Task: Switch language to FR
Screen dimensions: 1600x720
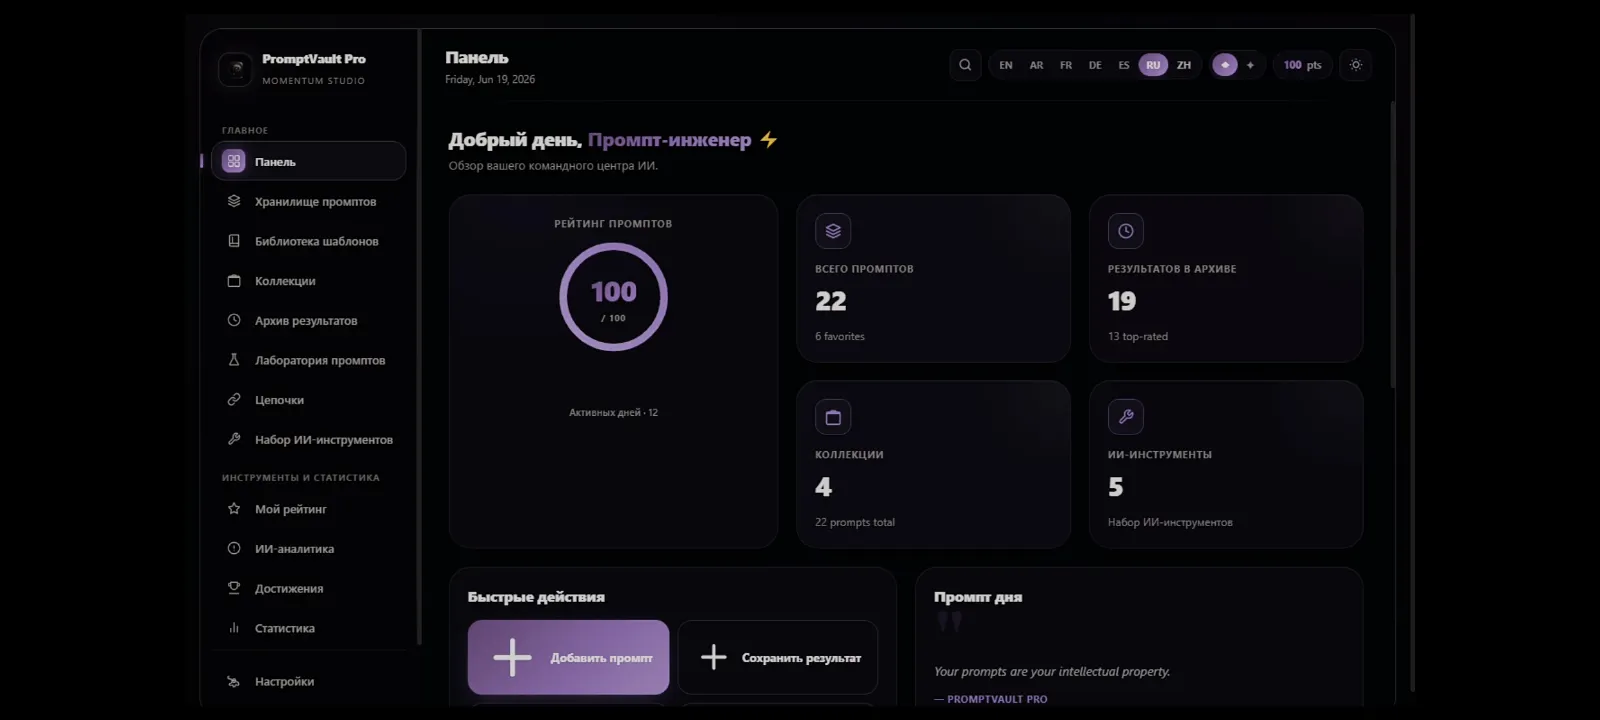Action: pyautogui.click(x=1066, y=65)
